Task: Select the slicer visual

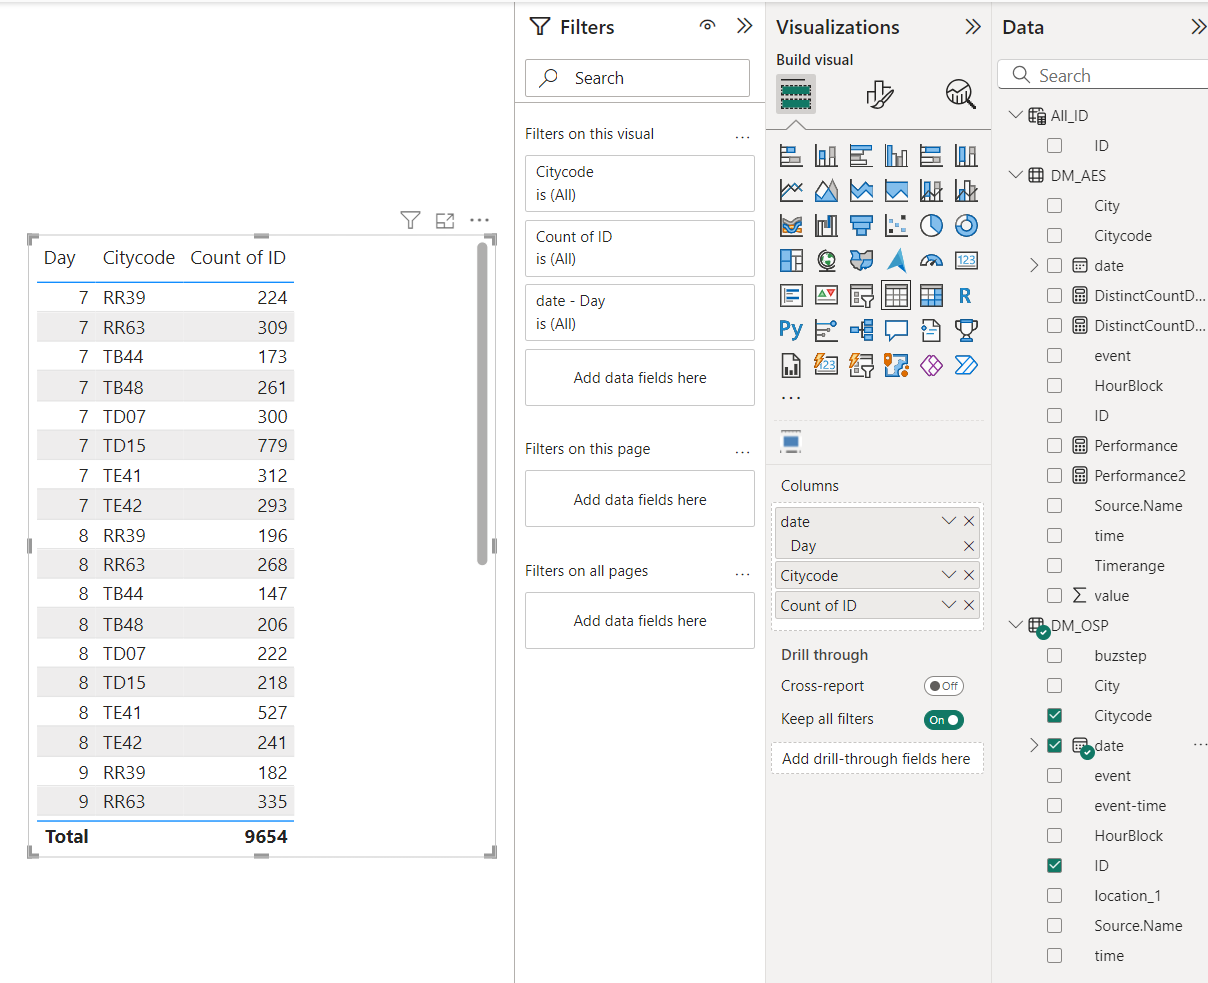Action: pyautogui.click(x=861, y=295)
